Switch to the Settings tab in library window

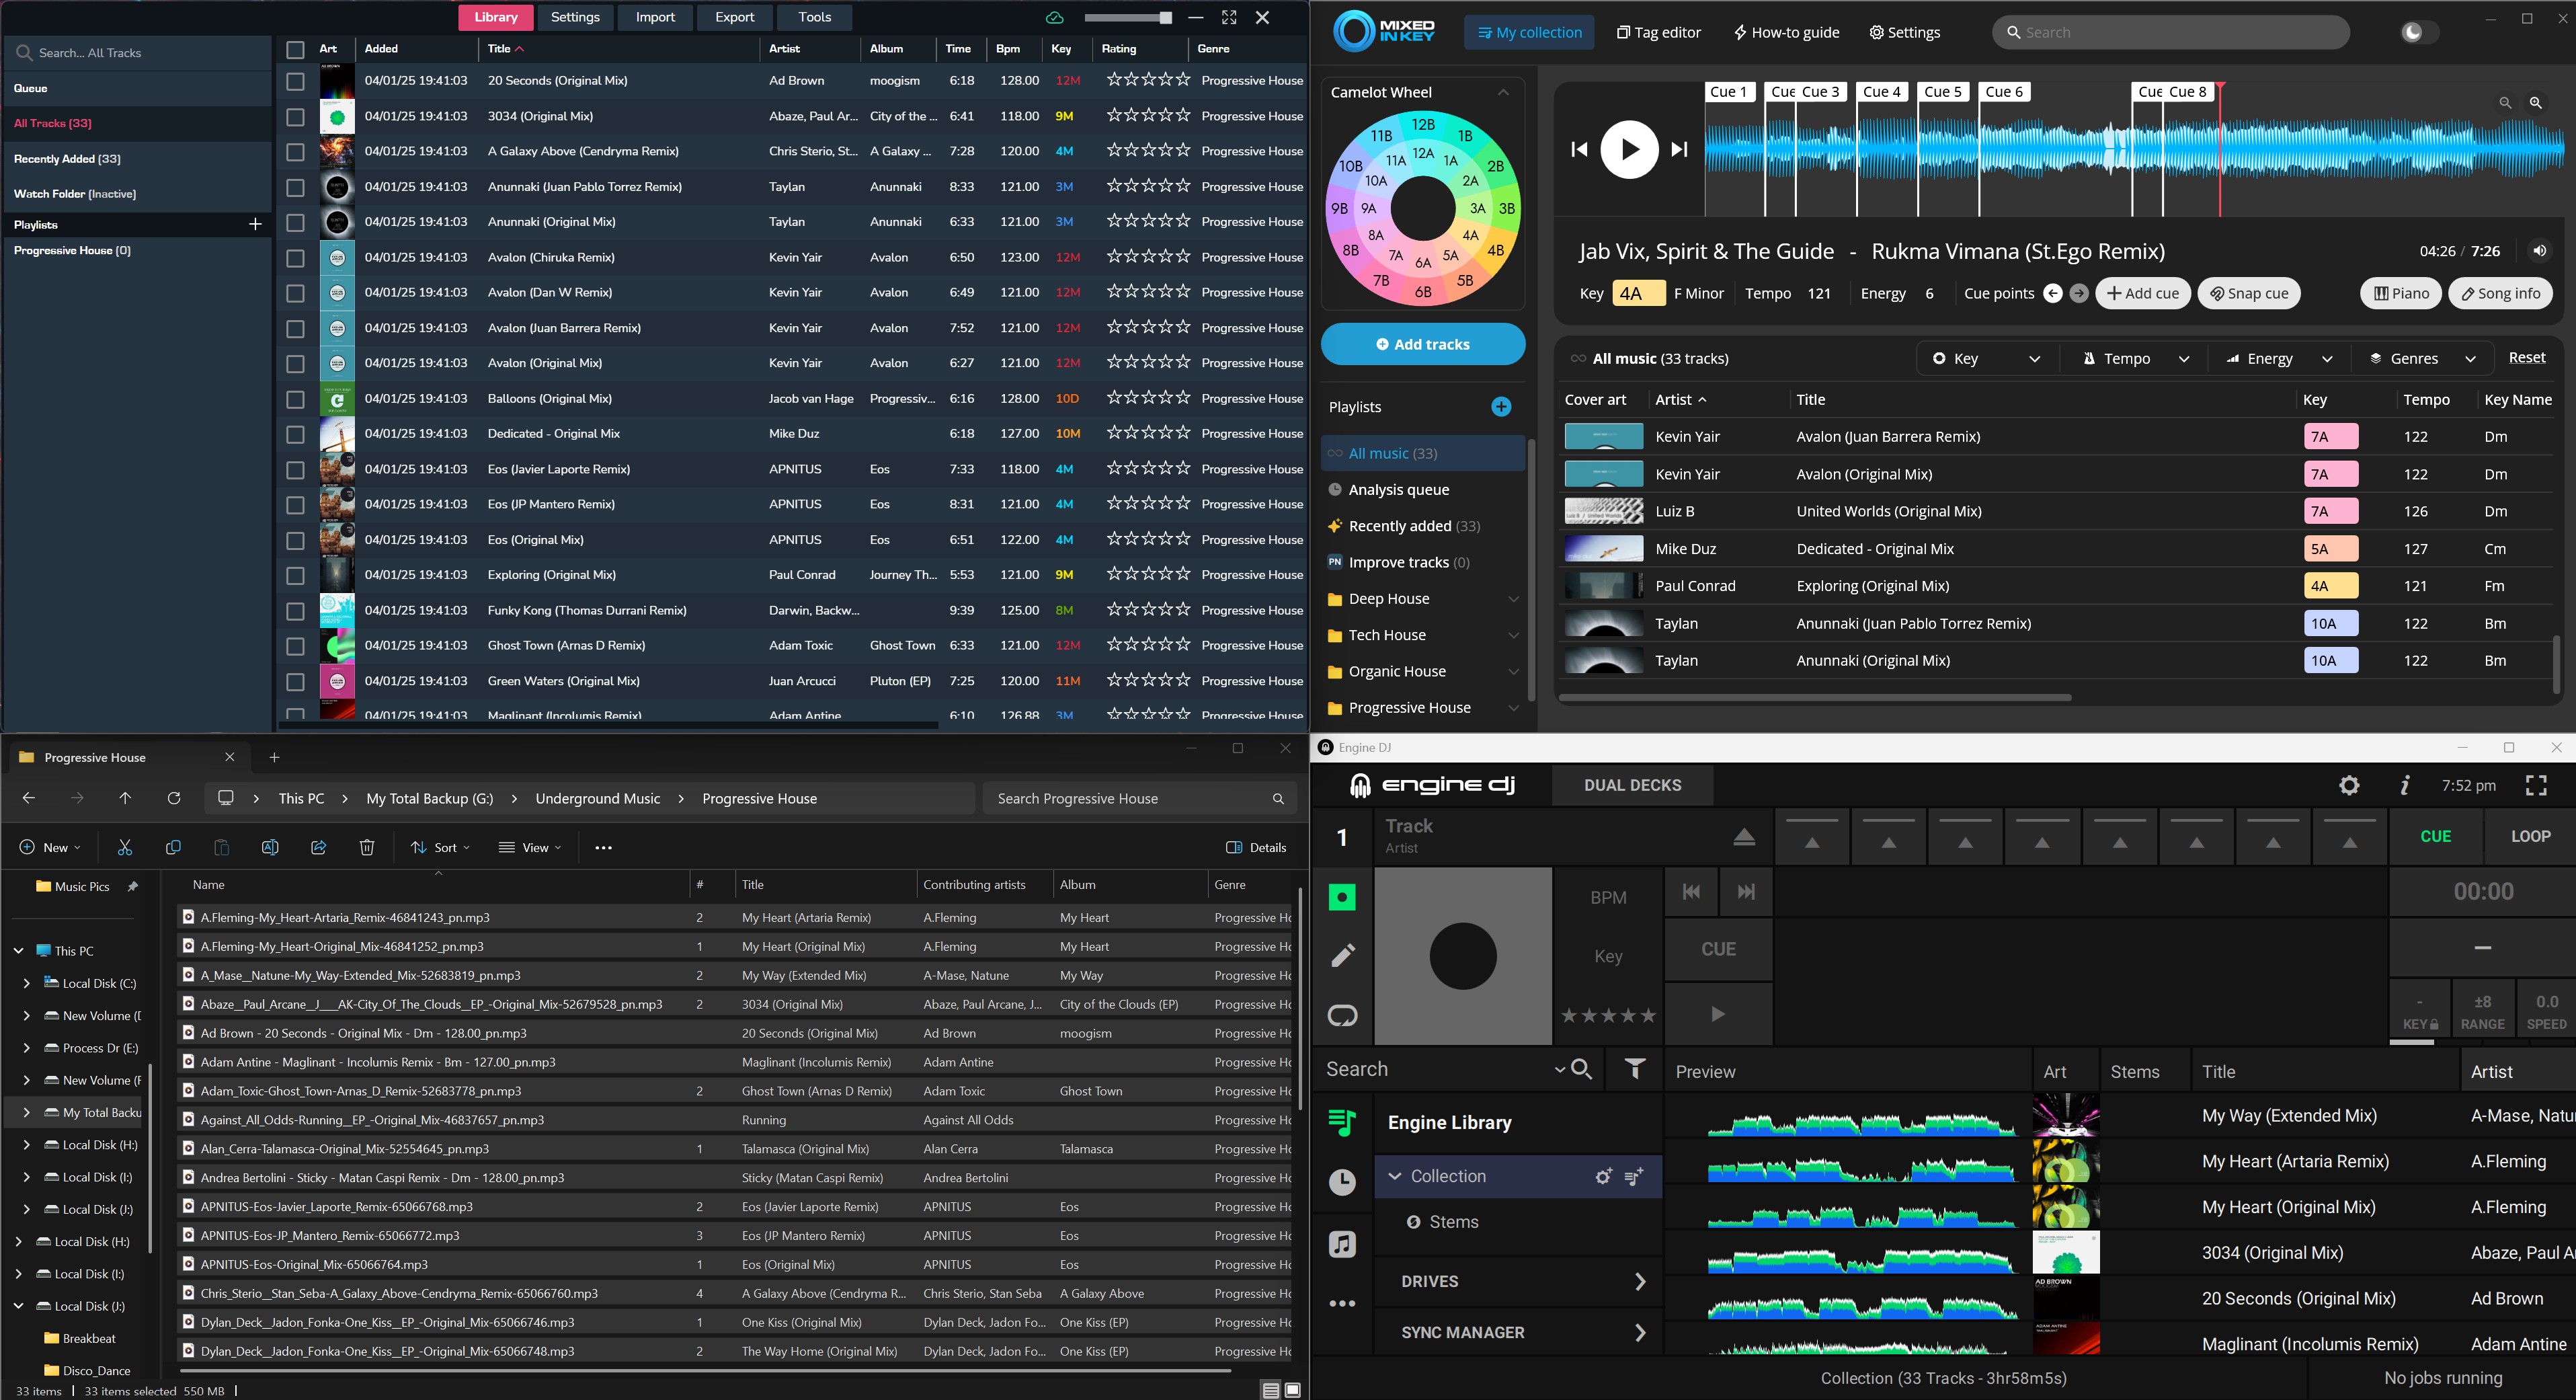(575, 17)
